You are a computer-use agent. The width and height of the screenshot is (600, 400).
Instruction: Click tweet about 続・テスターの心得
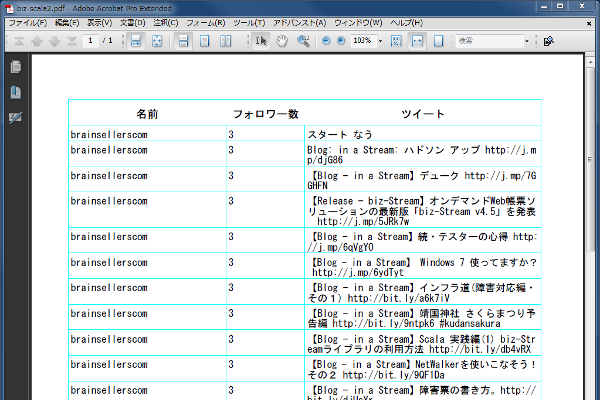(422, 242)
